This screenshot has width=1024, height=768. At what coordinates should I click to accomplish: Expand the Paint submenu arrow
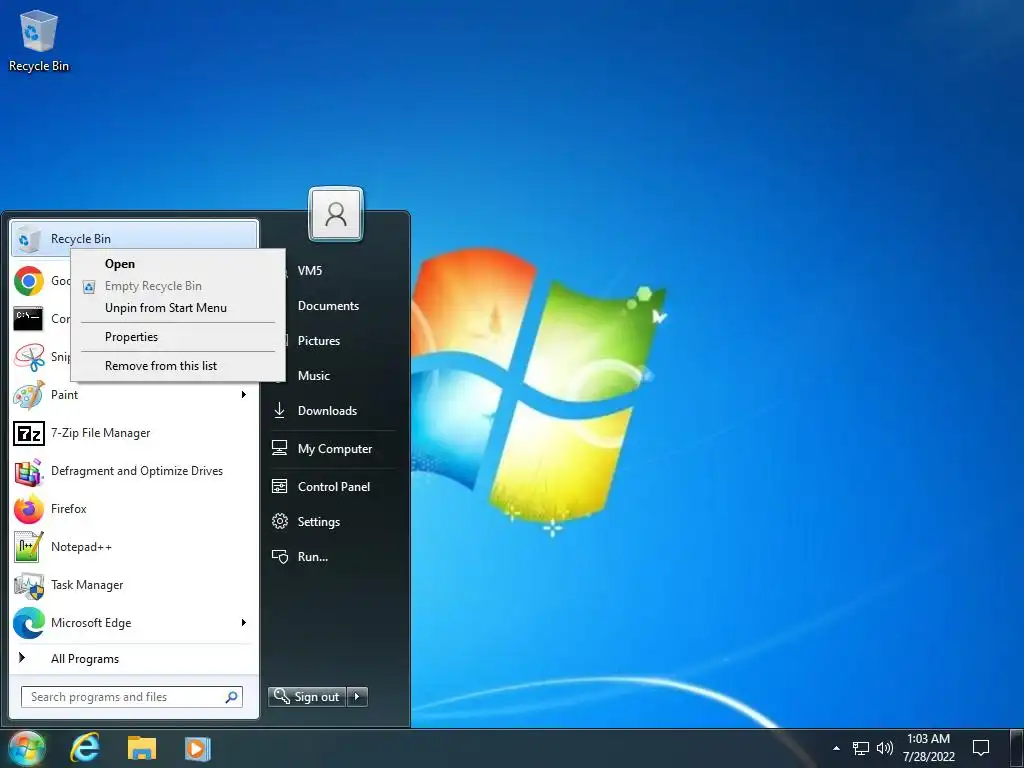pos(244,394)
